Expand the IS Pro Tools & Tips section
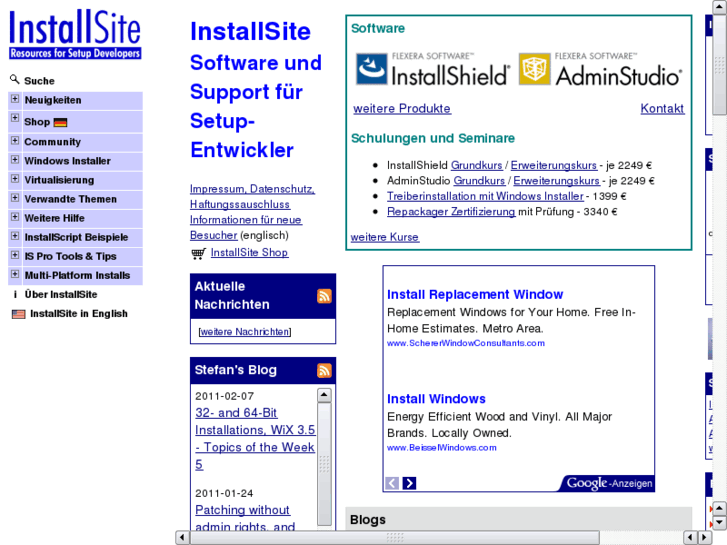Screen dimensions: 727x545 (x=15, y=255)
